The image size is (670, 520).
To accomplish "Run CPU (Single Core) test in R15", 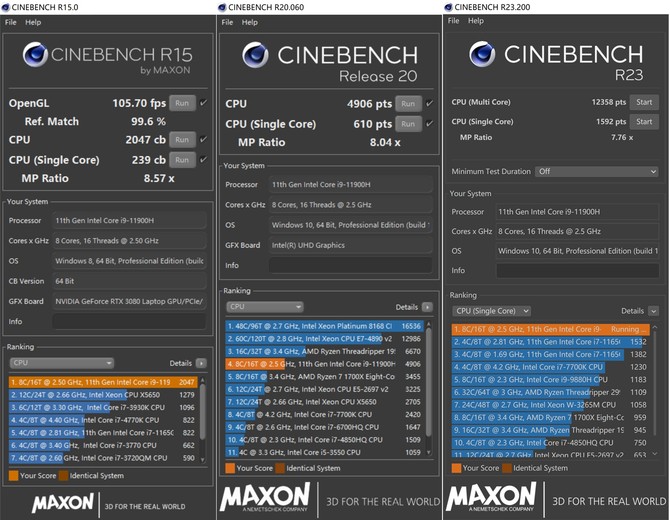I will [x=182, y=160].
